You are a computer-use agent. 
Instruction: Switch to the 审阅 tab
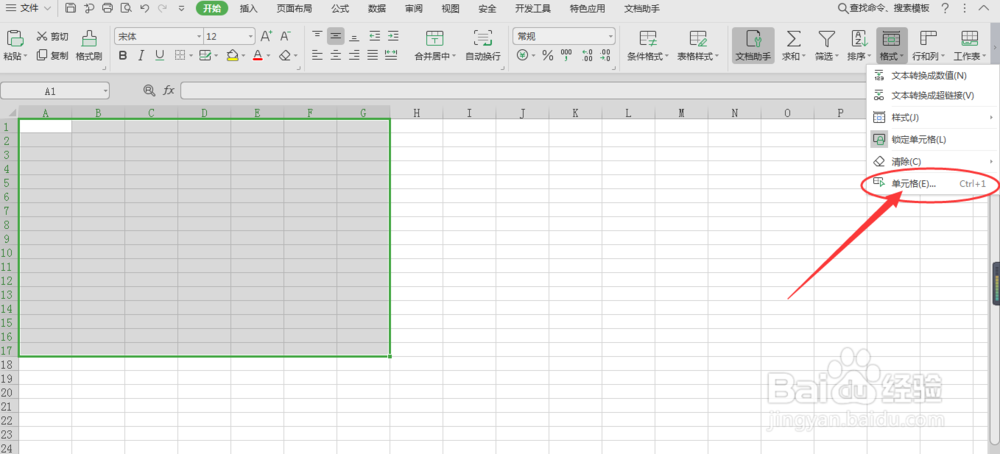(x=413, y=9)
